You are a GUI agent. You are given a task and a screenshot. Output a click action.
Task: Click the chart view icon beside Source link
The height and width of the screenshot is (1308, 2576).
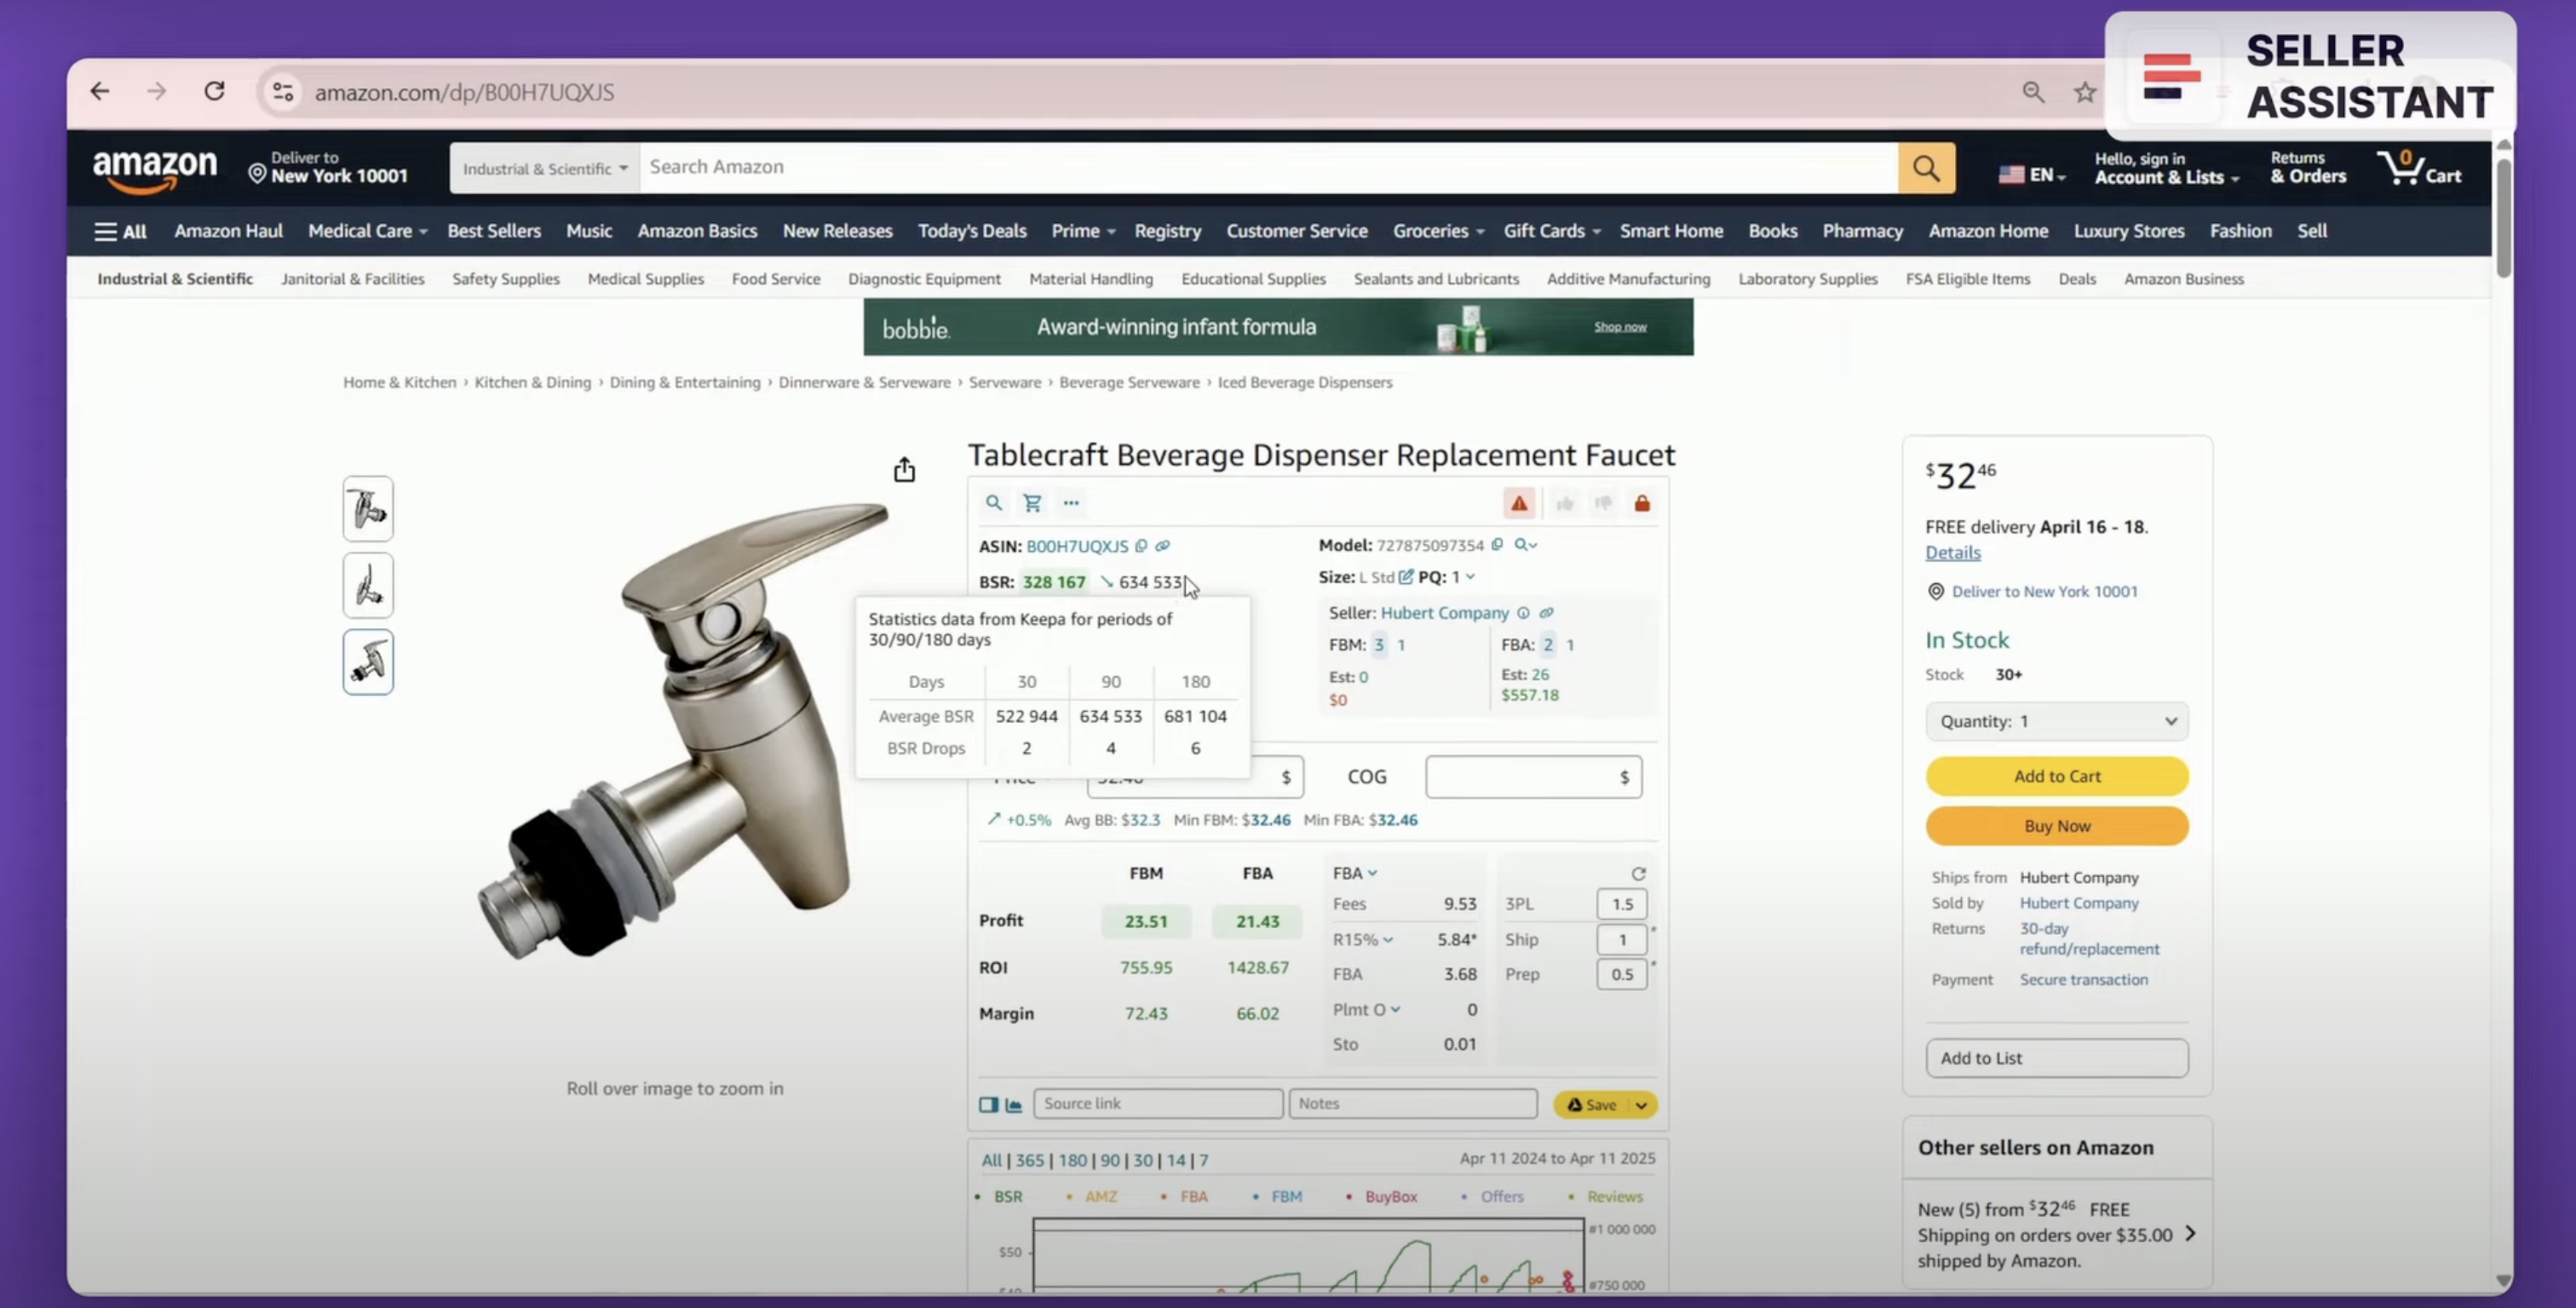[x=1013, y=1104]
